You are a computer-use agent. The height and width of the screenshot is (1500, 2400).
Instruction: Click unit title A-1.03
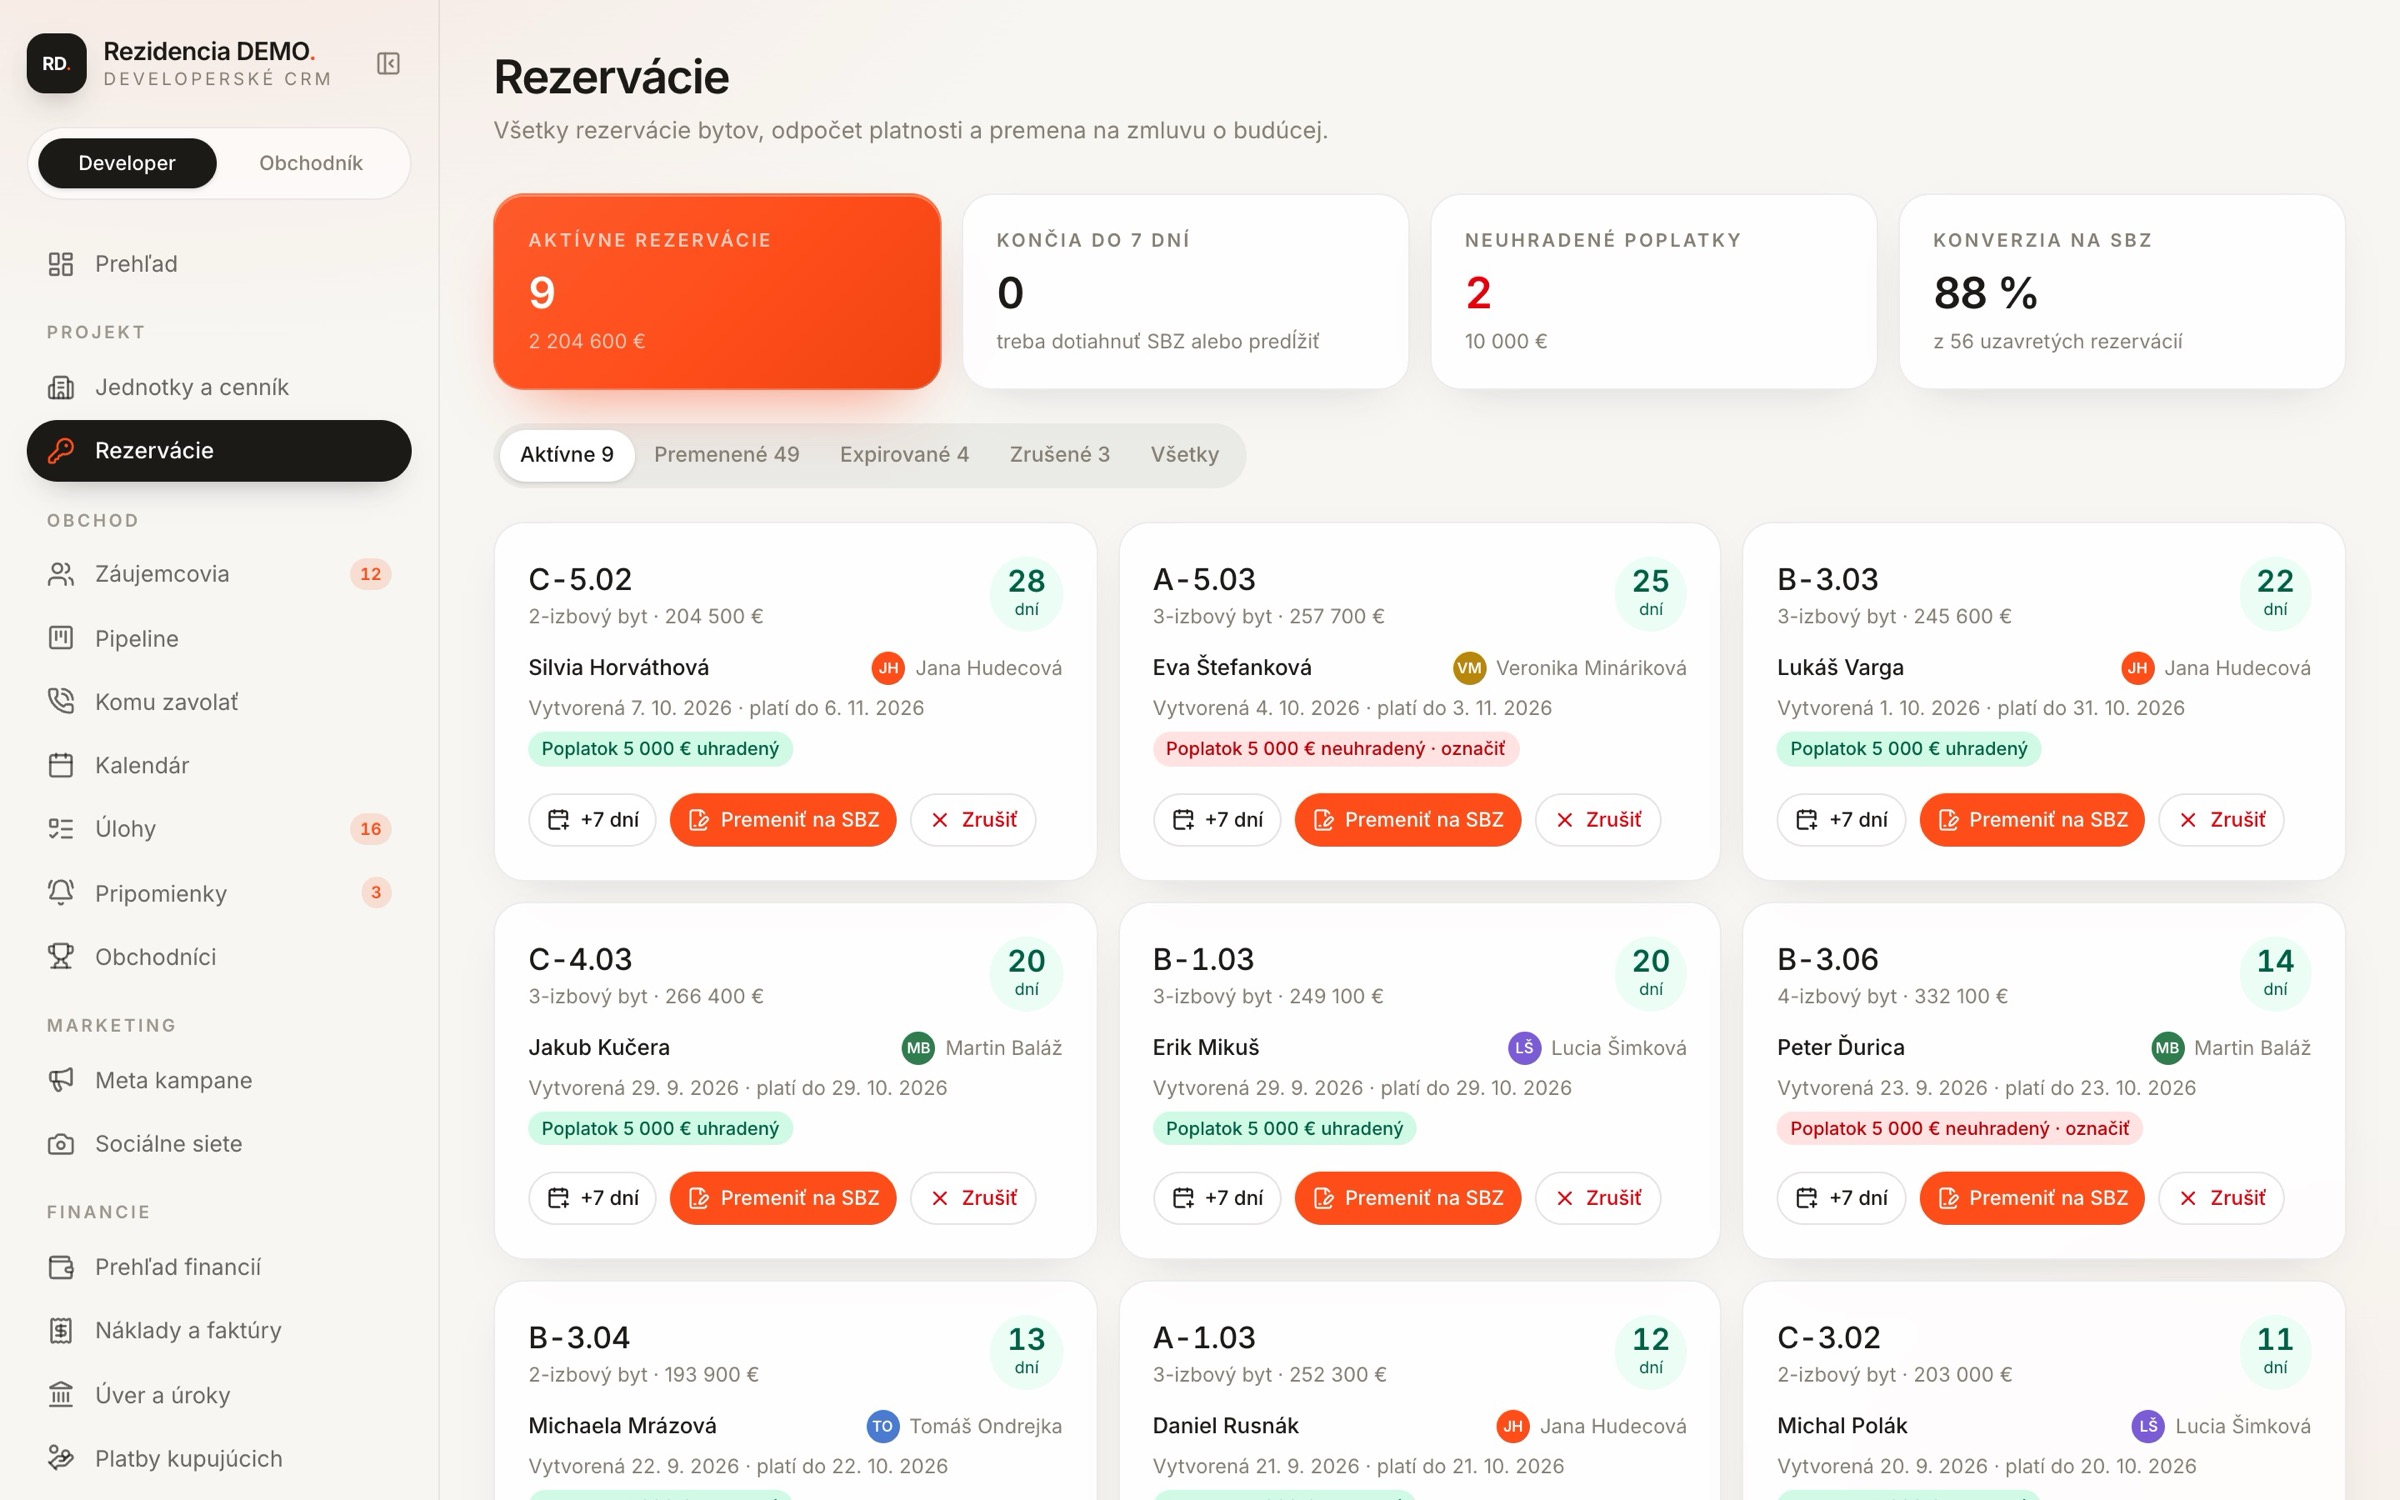(1204, 1337)
